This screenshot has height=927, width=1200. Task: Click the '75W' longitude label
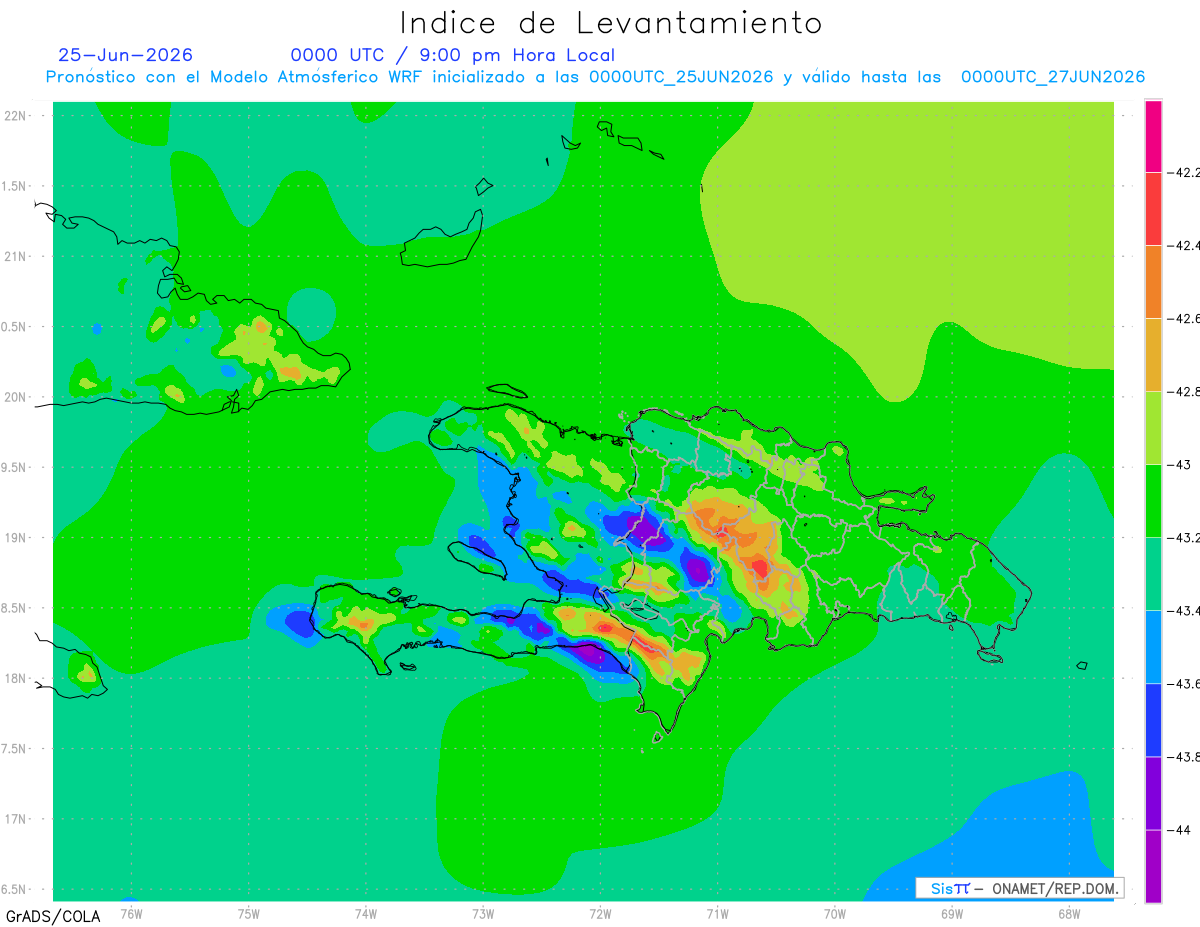point(249,912)
